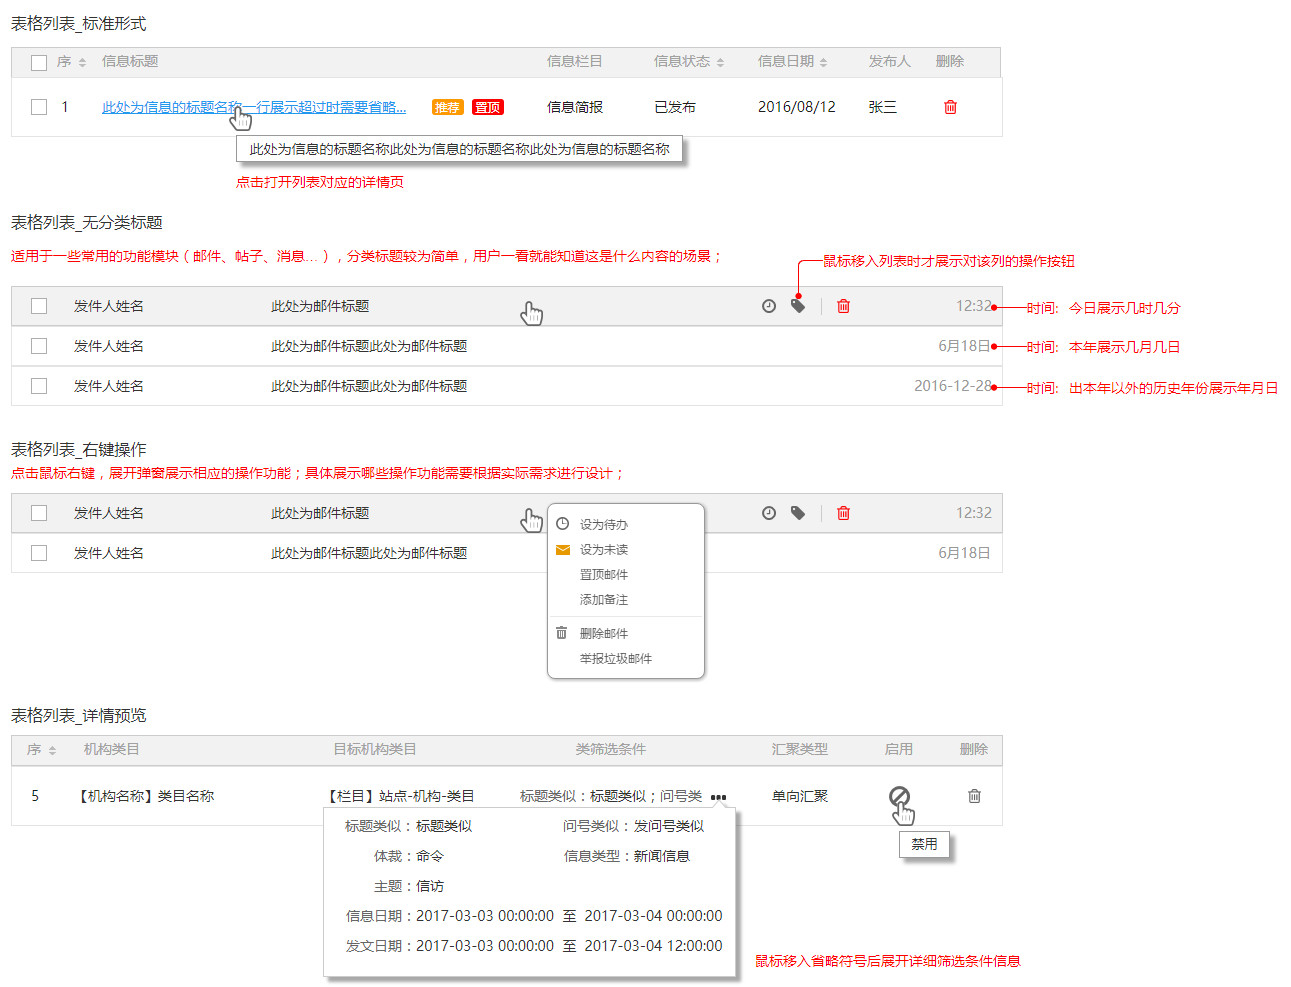The height and width of the screenshot is (987, 1291).
Task: Click the publisher name 张三
Action: pos(883,107)
